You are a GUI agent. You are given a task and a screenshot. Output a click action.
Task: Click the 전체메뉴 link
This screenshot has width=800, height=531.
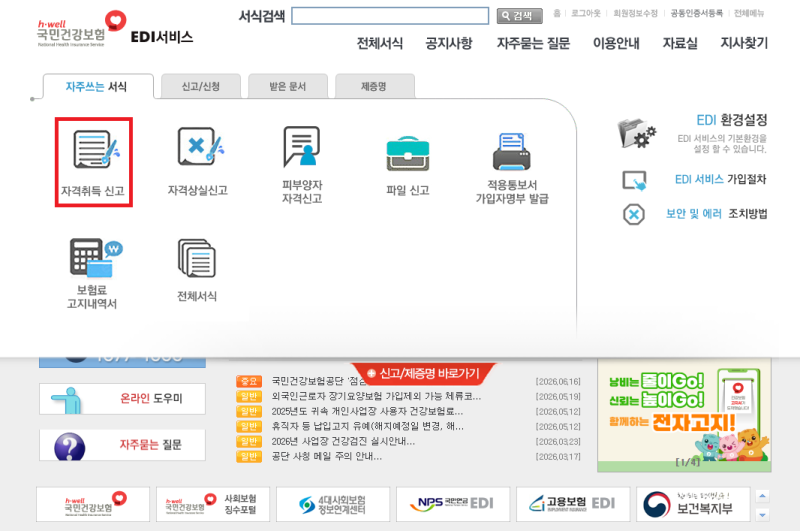point(749,13)
